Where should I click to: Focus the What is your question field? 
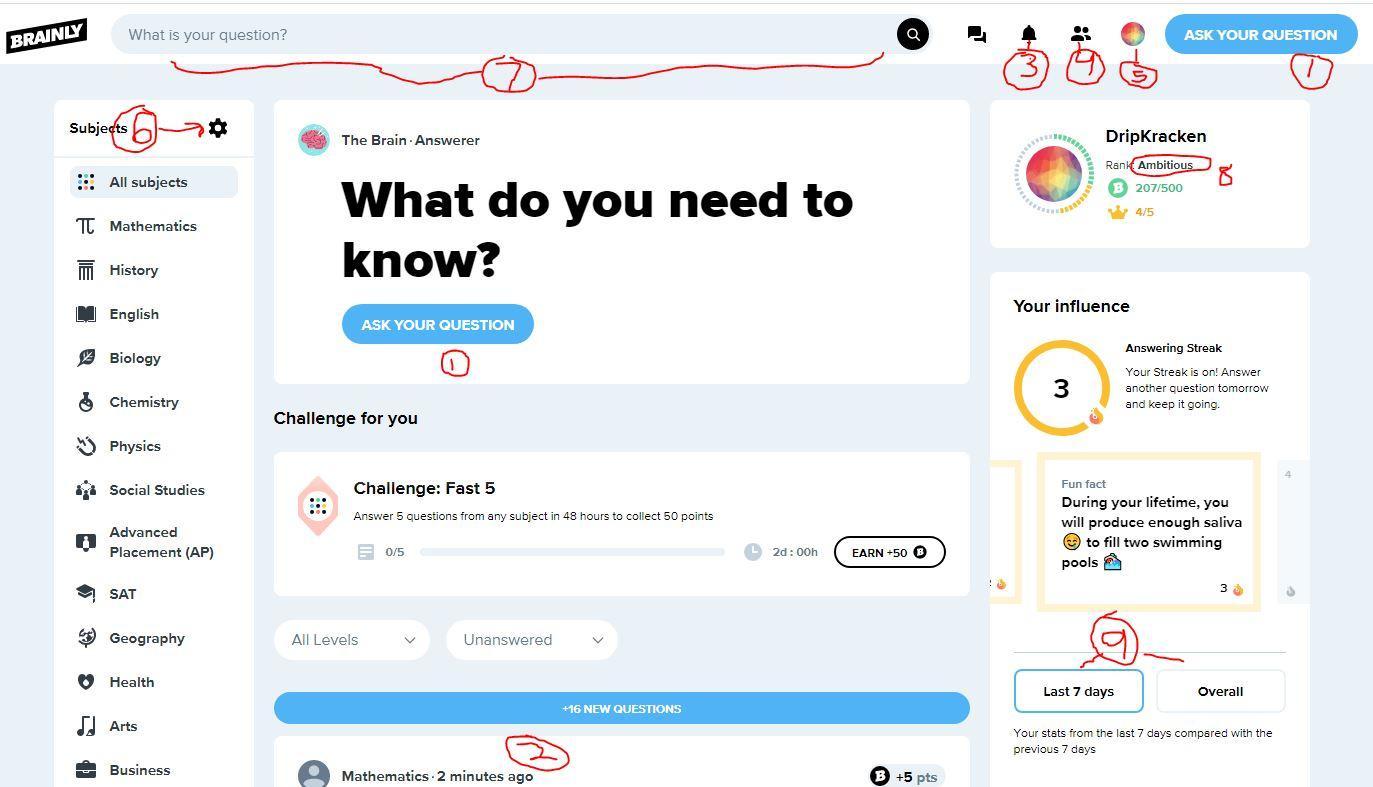click(505, 35)
